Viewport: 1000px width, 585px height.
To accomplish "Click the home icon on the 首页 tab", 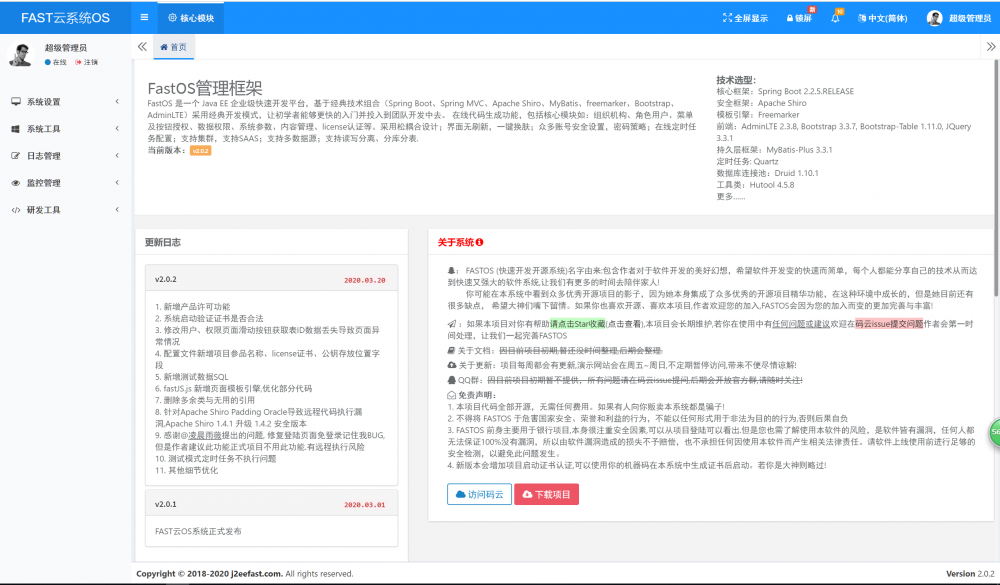I will (x=164, y=46).
